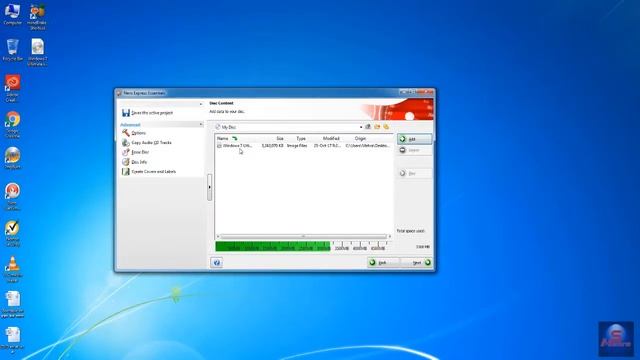Collapse the Advanced section
The width and height of the screenshot is (640, 360).
[x=201, y=124]
